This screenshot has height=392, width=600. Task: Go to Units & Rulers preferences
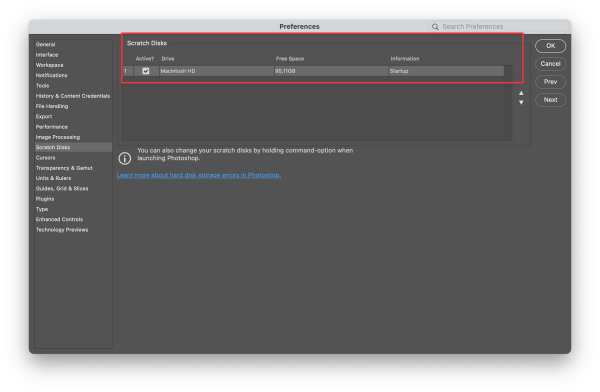click(53, 178)
